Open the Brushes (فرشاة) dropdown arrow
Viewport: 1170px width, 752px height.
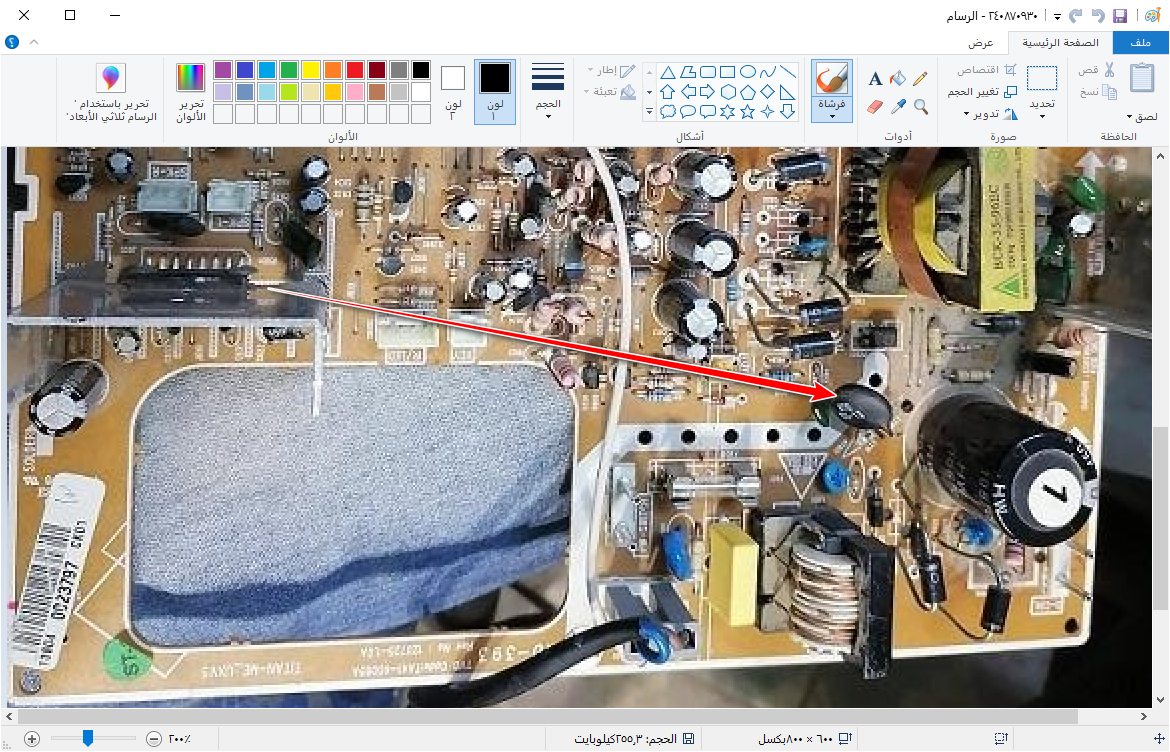click(831, 116)
